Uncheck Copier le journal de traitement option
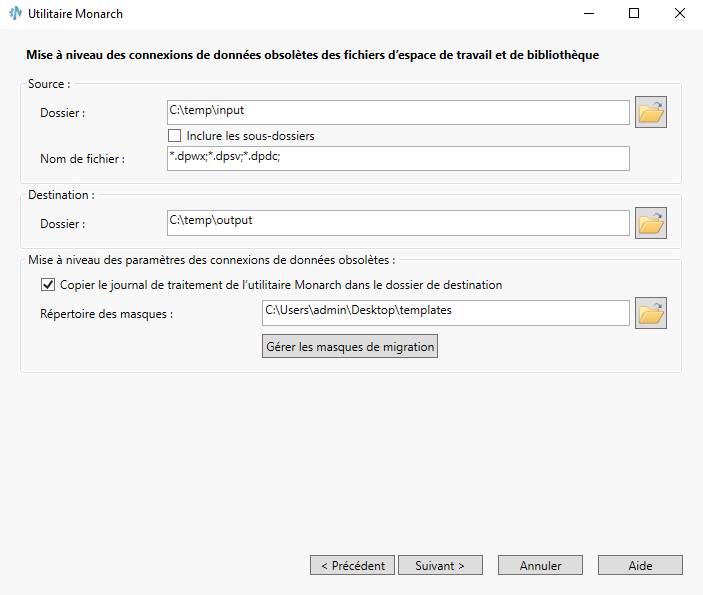 [x=48, y=285]
